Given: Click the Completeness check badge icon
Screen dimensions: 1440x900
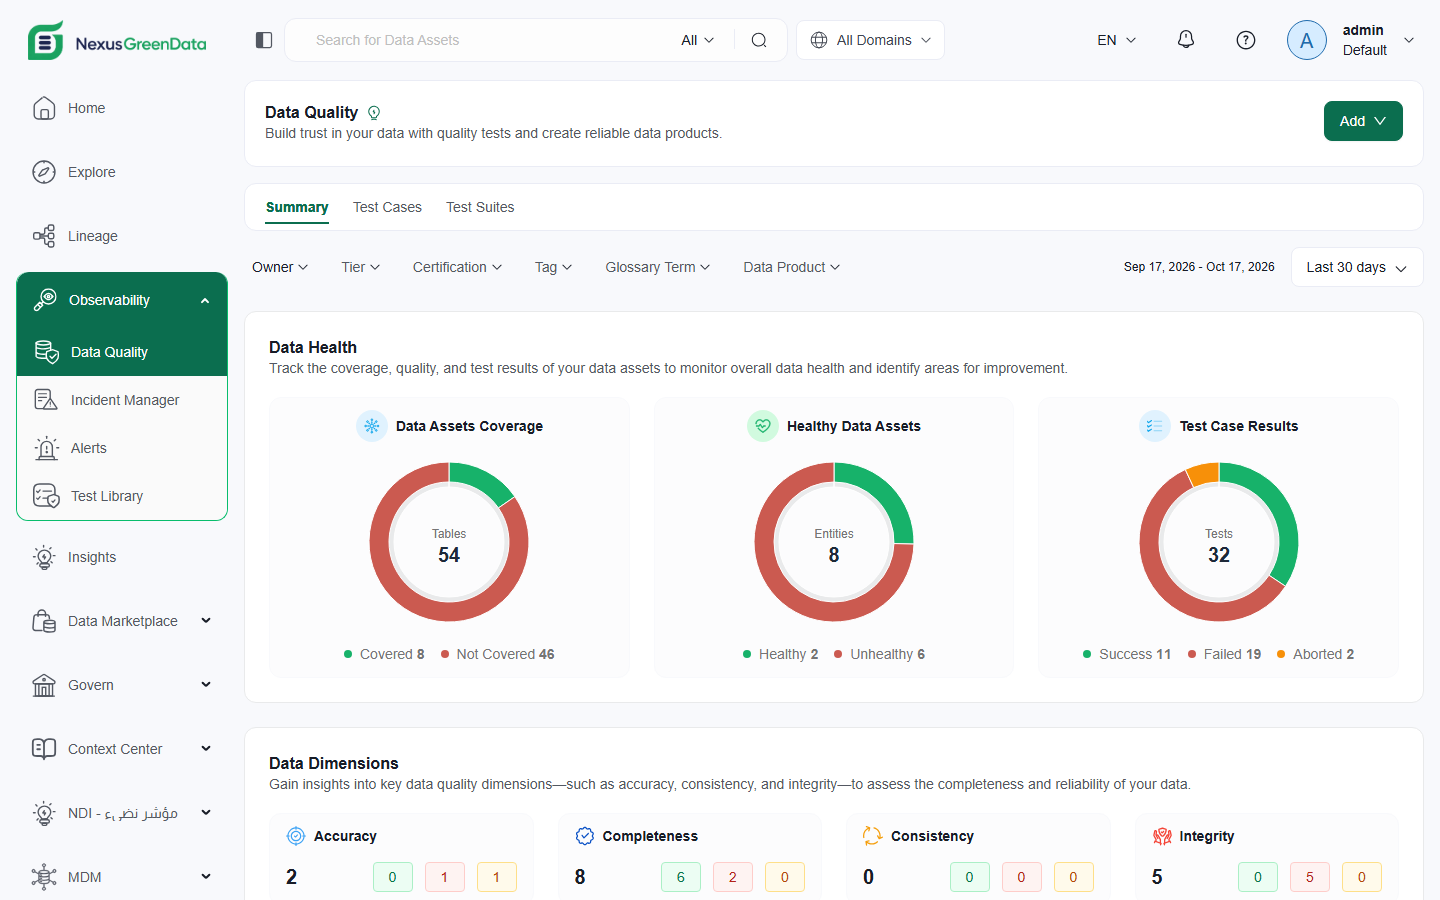Looking at the screenshot, I should point(585,836).
